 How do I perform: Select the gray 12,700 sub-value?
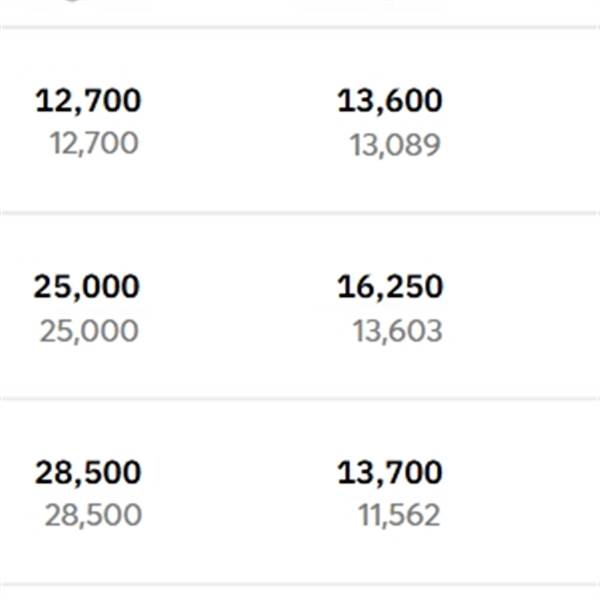94,143
